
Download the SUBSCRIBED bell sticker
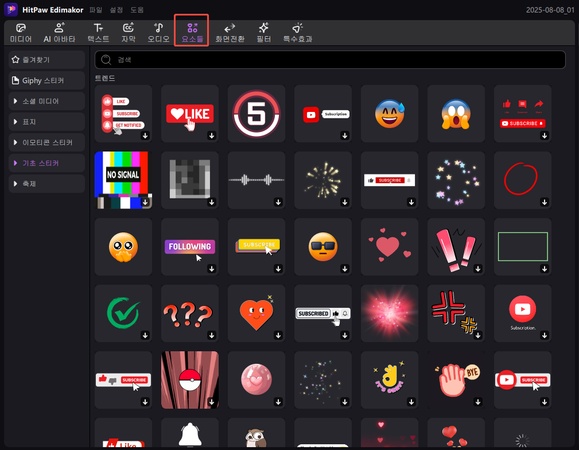(345, 335)
